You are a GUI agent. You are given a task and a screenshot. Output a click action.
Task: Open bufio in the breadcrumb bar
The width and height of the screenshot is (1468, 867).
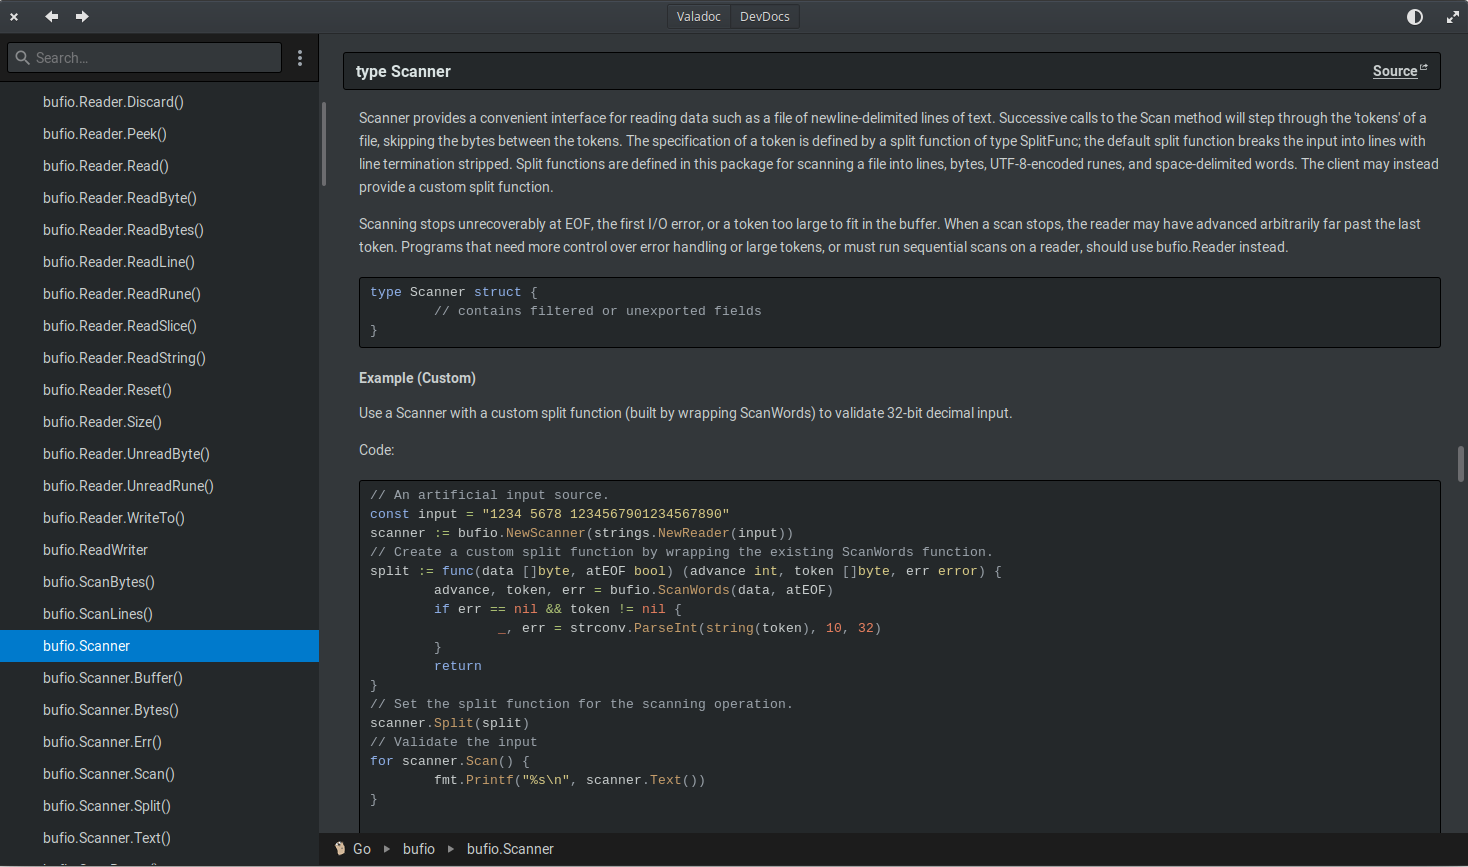click(419, 849)
